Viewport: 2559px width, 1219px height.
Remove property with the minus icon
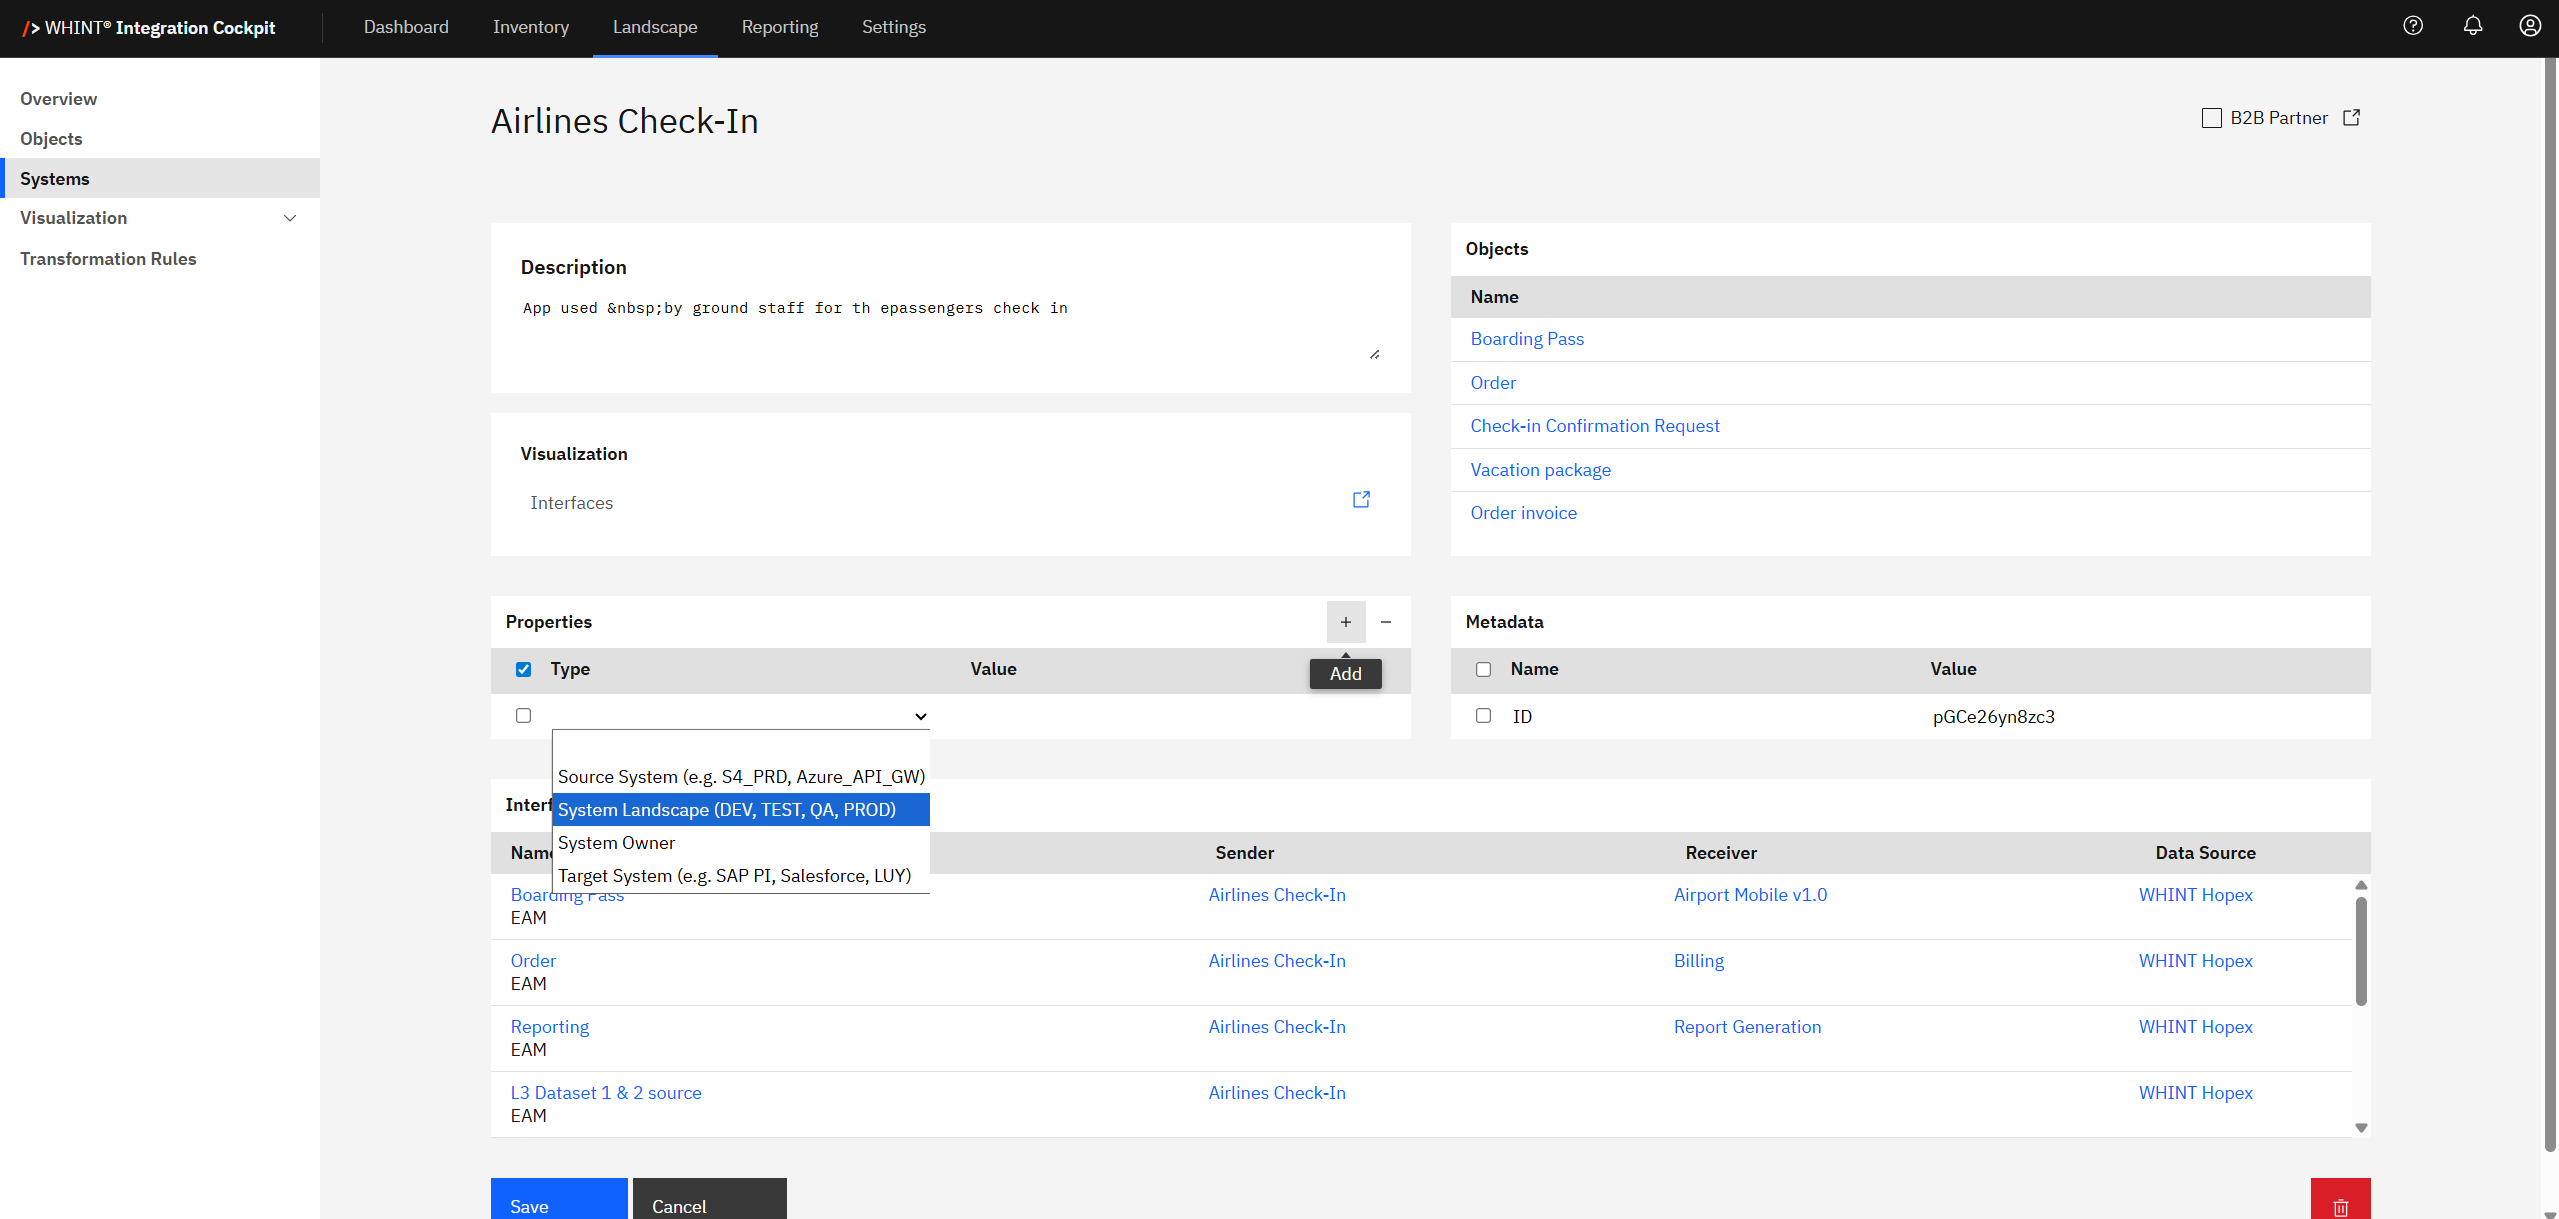point(1386,622)
